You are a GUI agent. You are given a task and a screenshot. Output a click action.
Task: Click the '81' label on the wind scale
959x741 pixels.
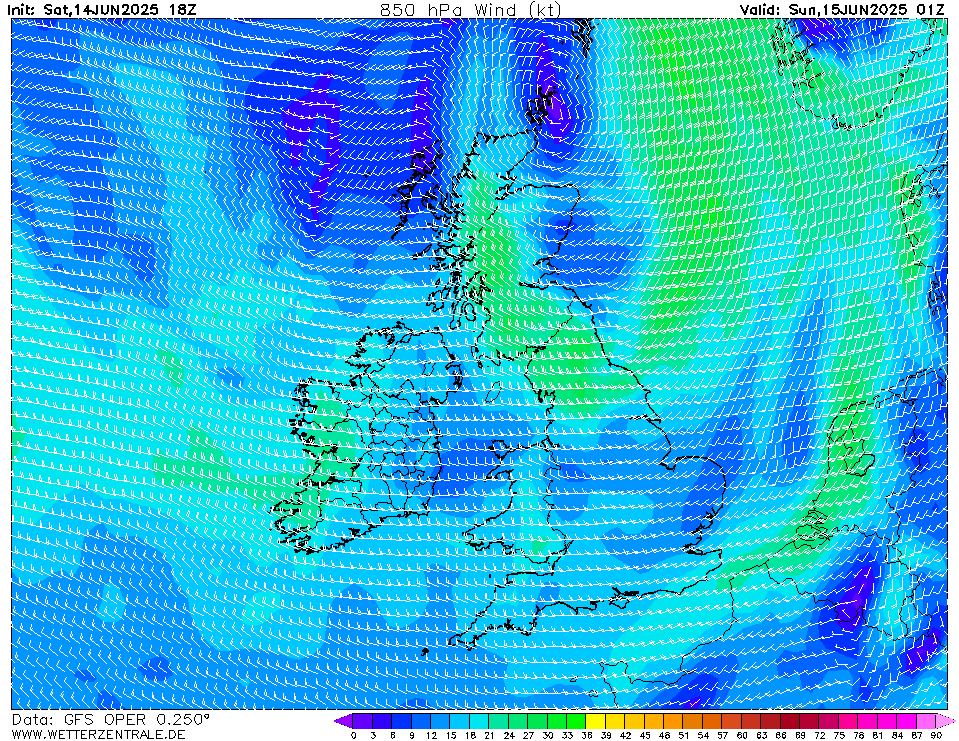(x=878, y=735)
